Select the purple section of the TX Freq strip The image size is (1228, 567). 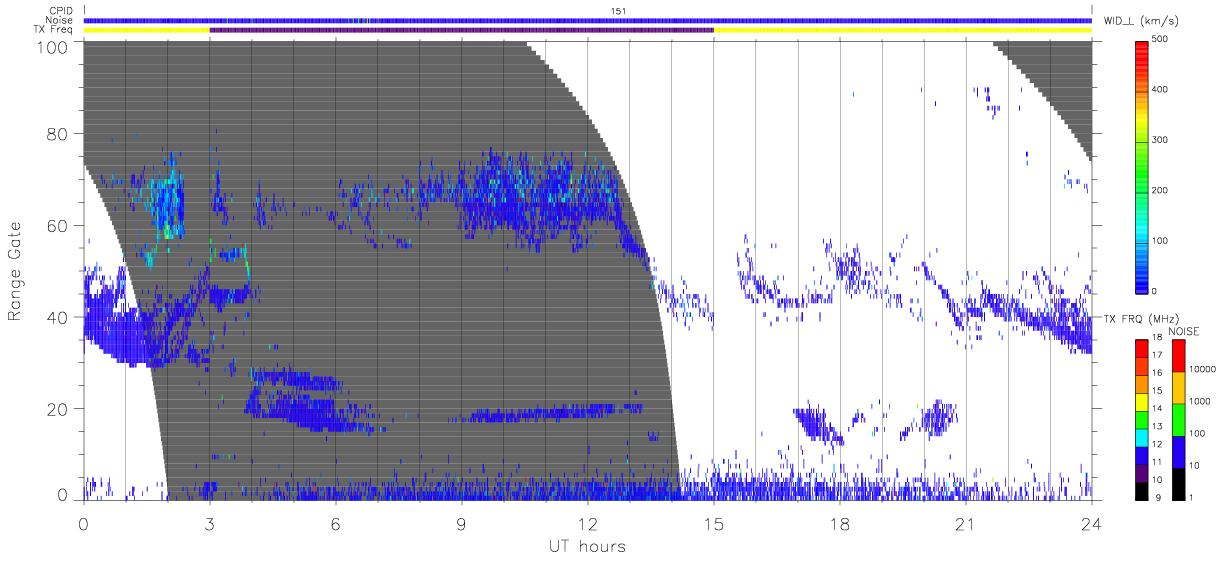461,30
